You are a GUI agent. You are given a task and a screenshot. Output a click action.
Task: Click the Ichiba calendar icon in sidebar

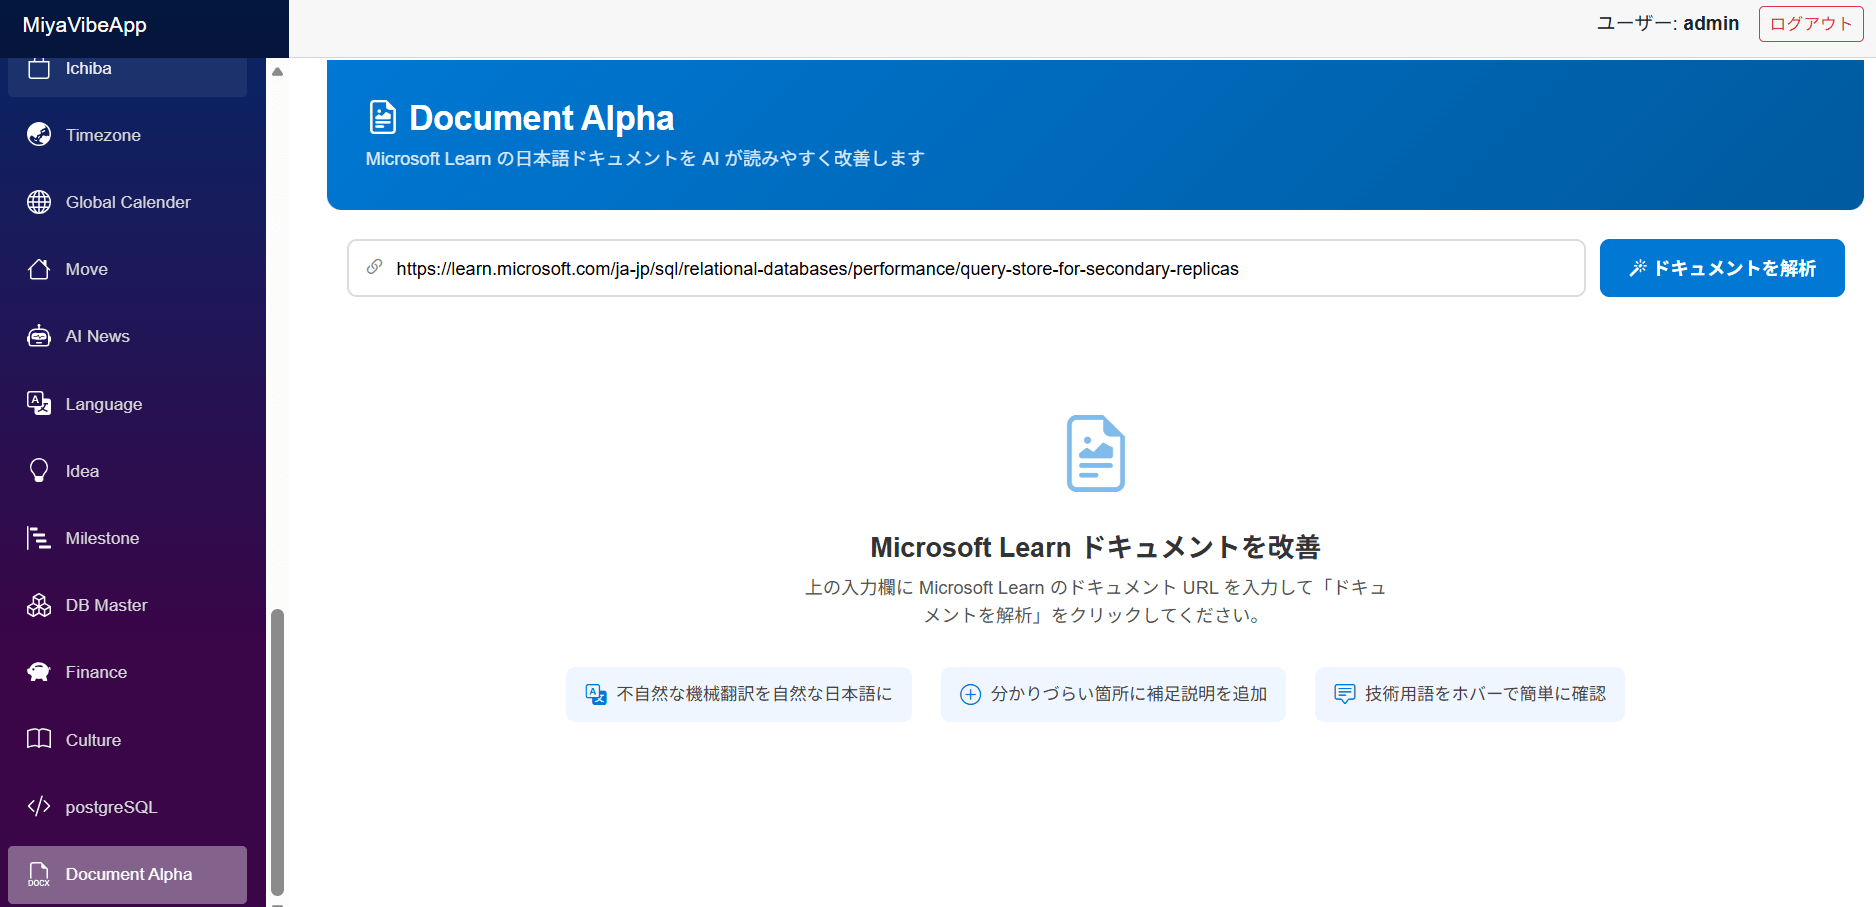39,68
